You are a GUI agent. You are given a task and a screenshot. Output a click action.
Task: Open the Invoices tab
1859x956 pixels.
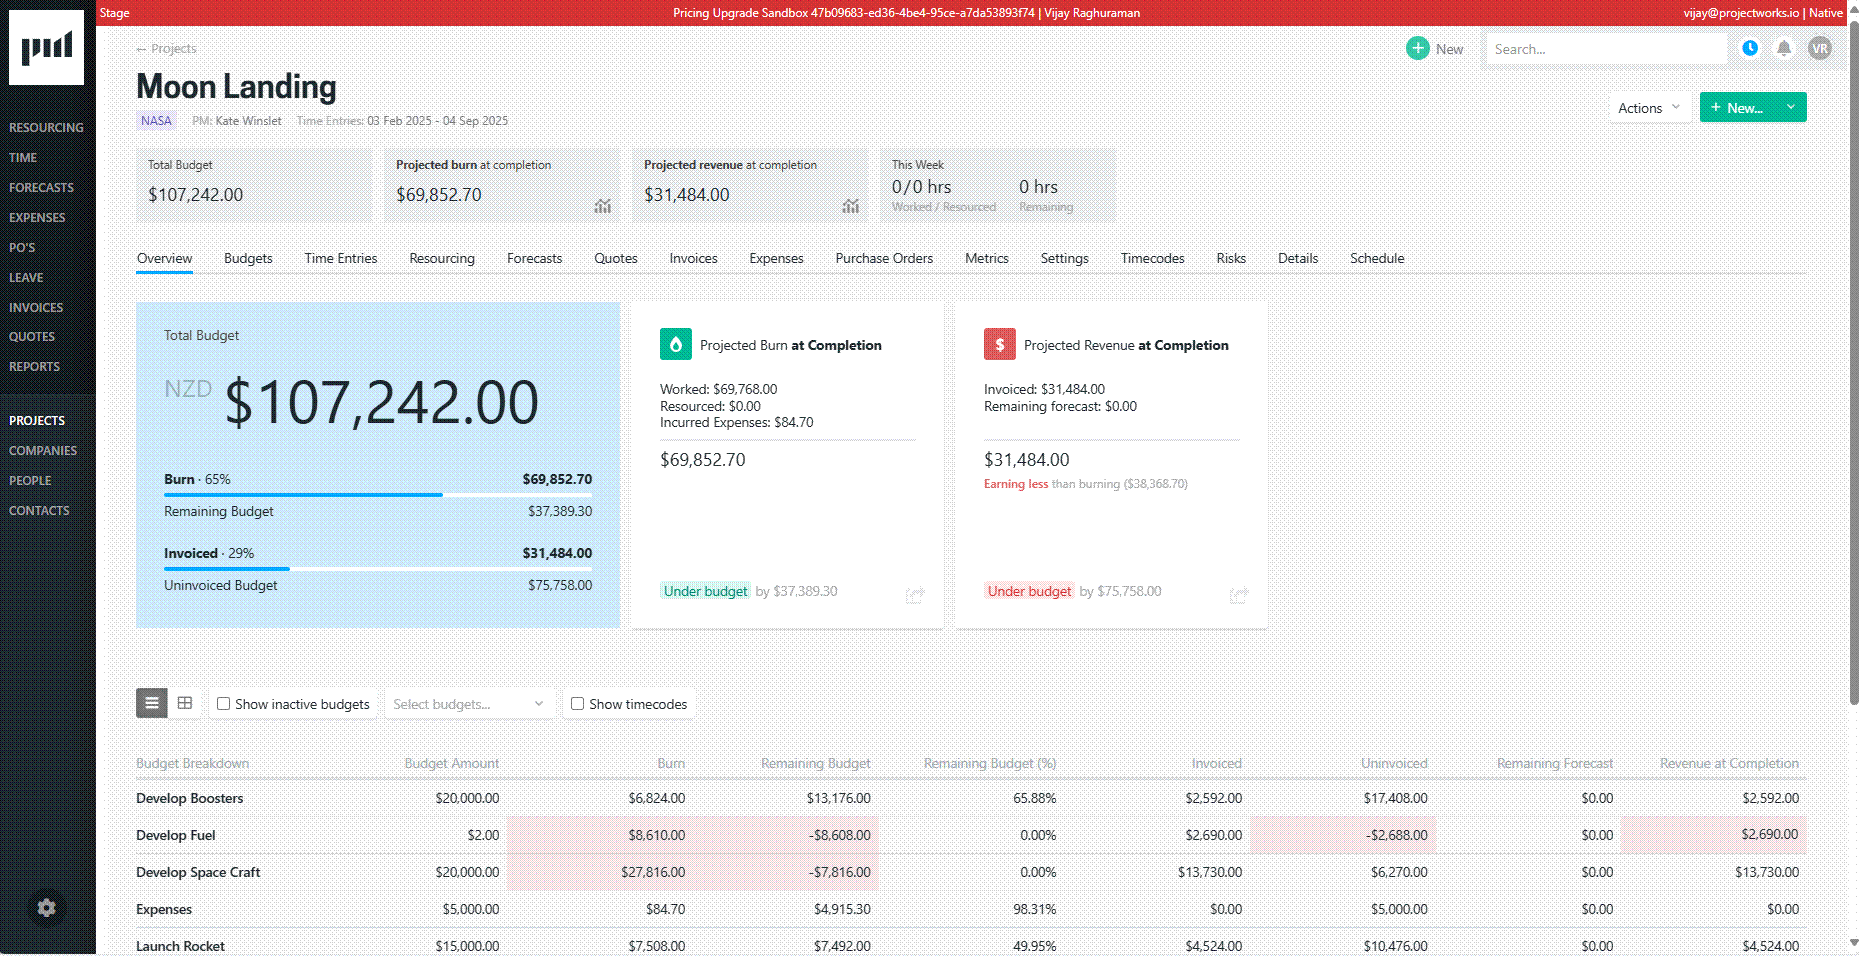tap(693, 258)
